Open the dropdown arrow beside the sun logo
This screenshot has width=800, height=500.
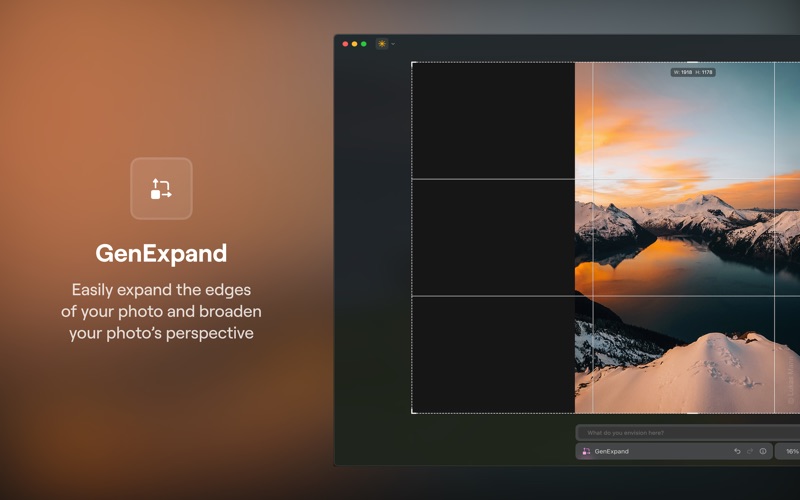393,44
